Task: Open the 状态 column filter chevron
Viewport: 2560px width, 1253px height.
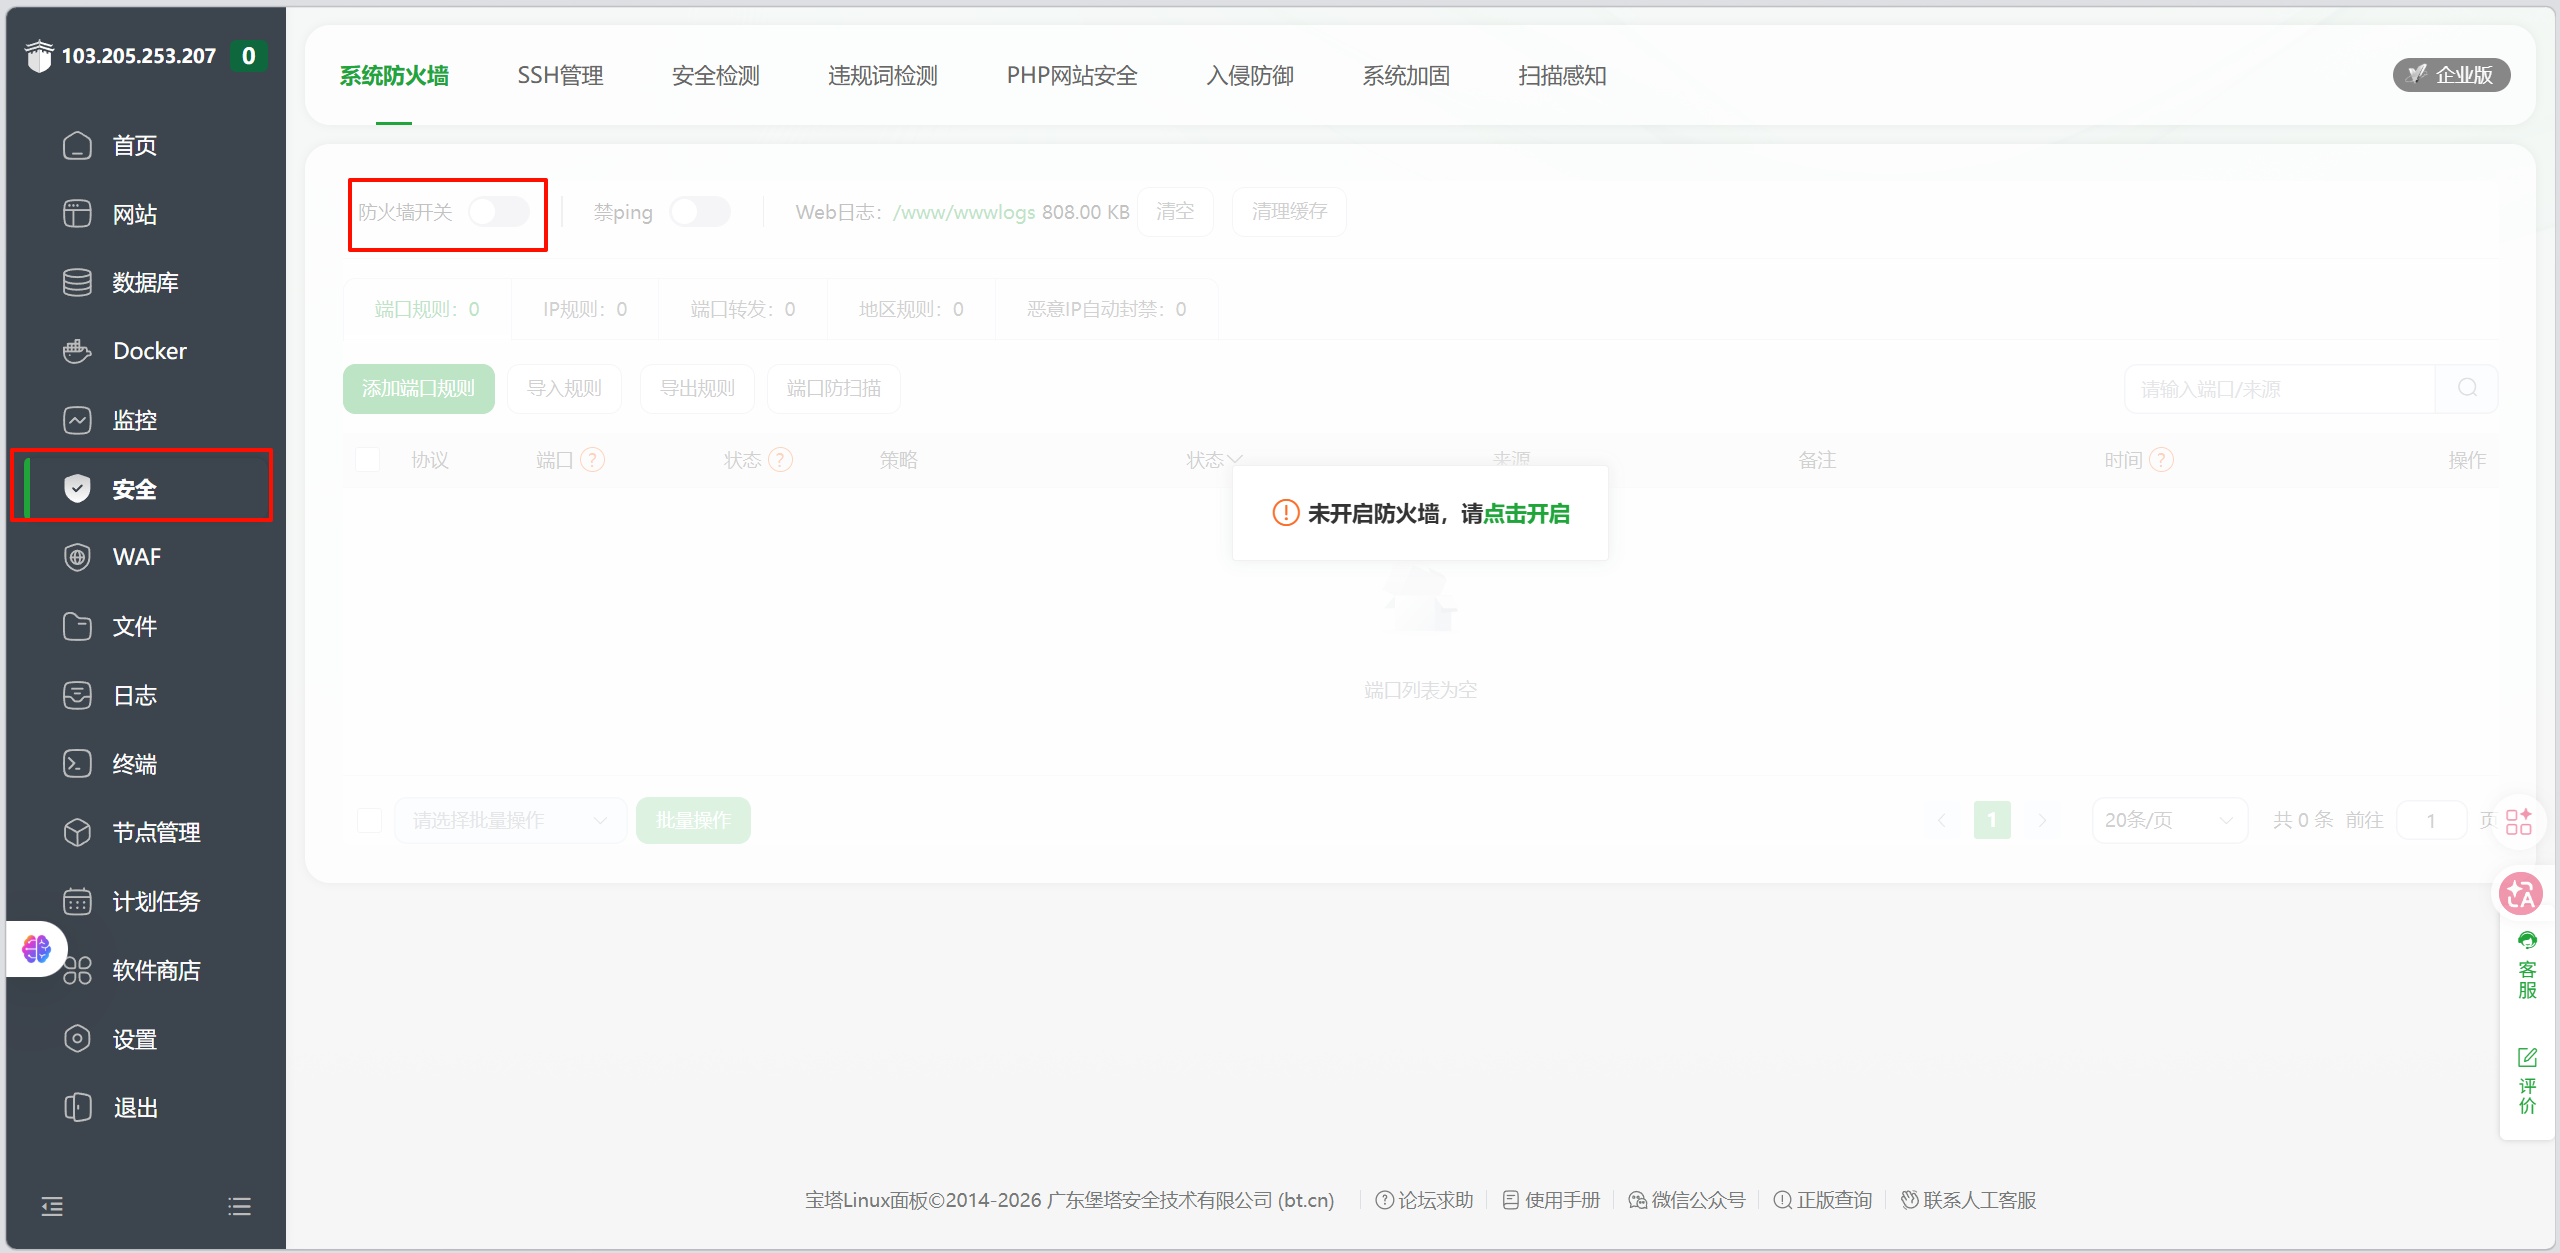Action: pos(1236,459)
